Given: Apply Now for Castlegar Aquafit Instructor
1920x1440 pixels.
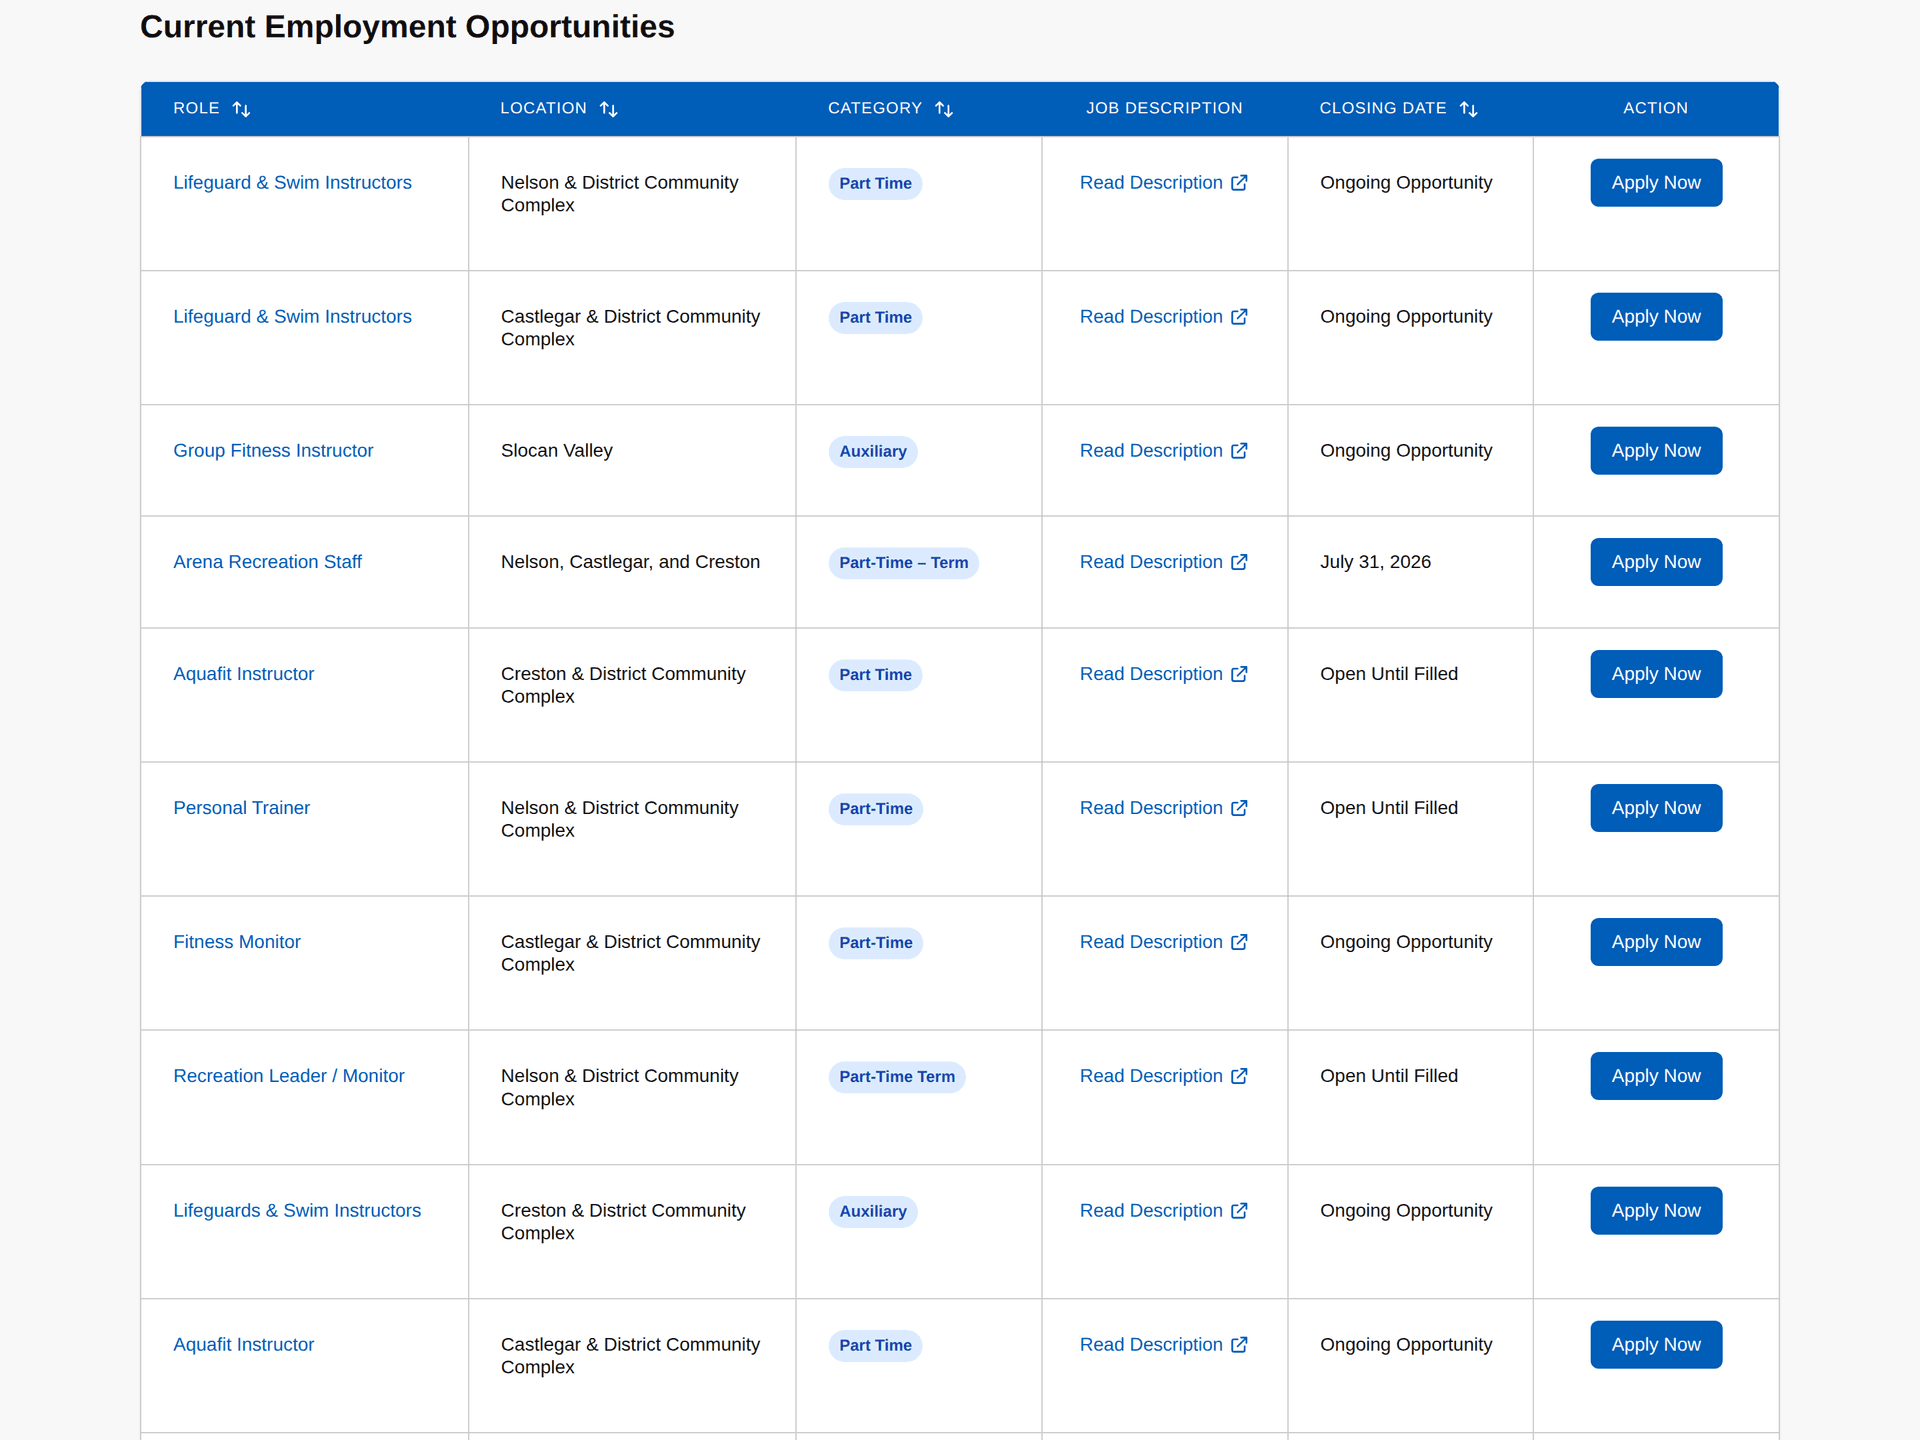Looking at the screenshot, I should 1656,1345.
